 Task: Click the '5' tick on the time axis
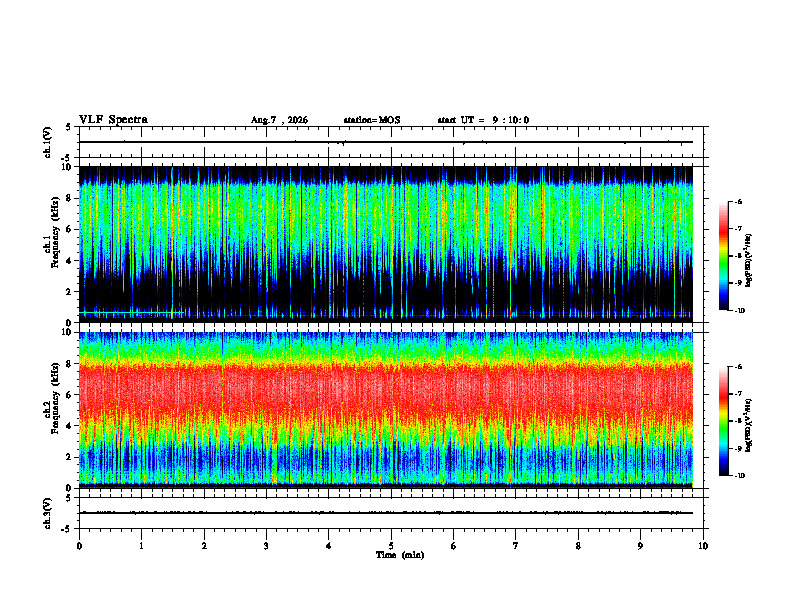tap(391, 546)
